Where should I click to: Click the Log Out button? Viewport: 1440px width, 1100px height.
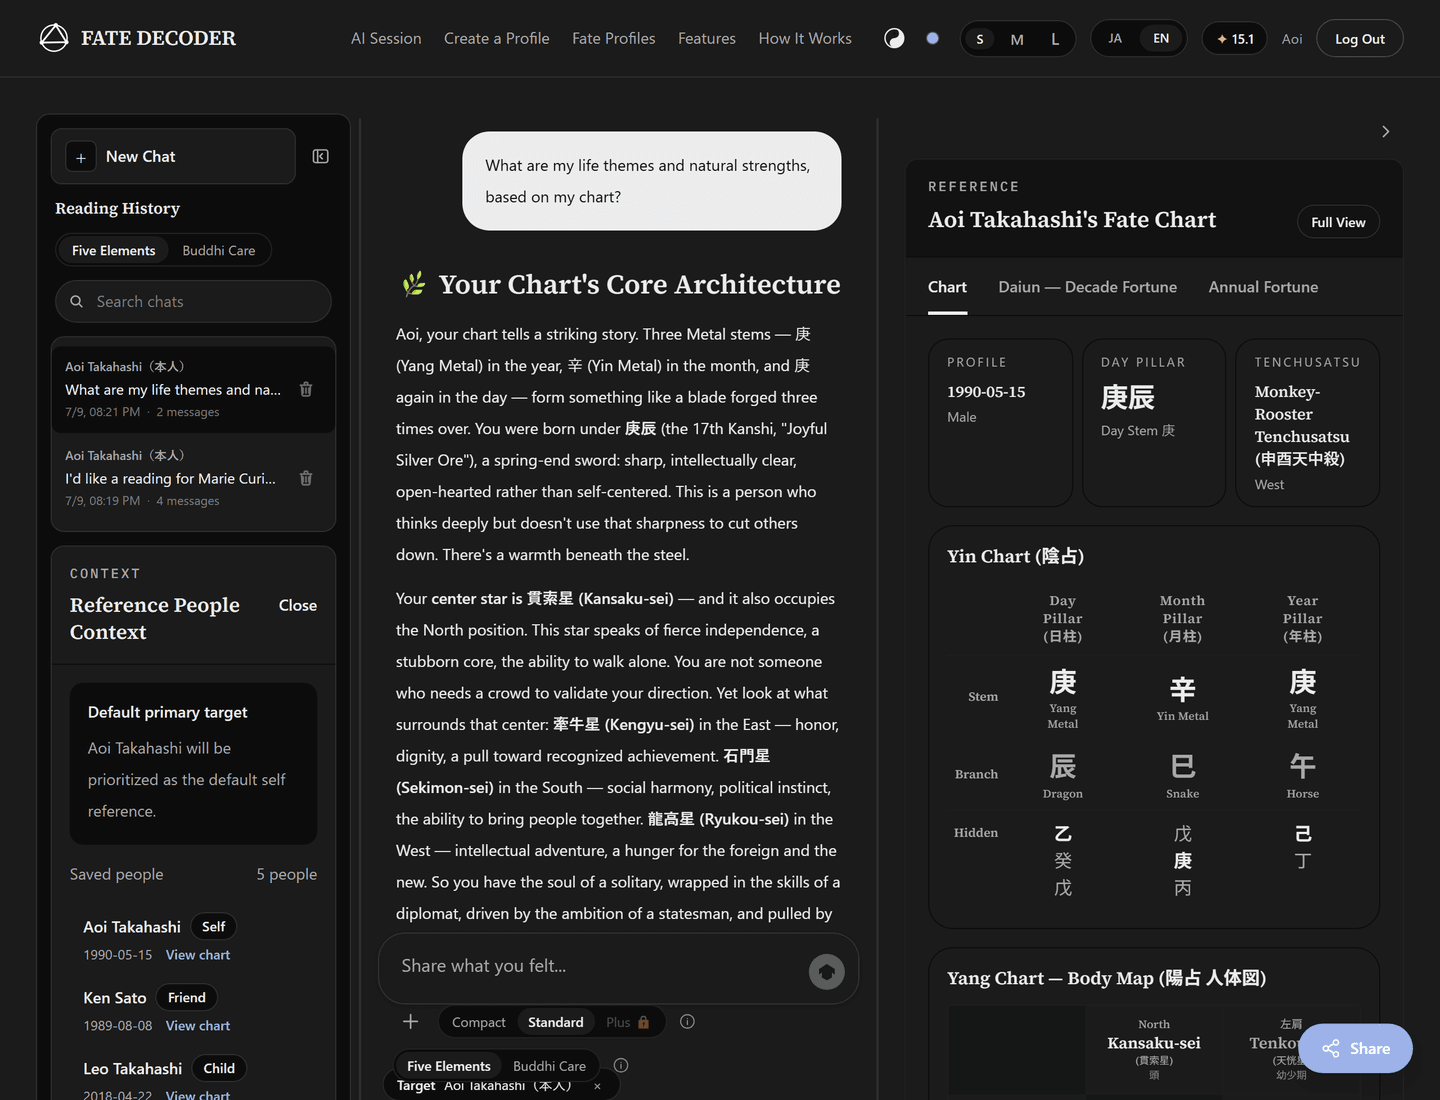tap(1359, 39)
